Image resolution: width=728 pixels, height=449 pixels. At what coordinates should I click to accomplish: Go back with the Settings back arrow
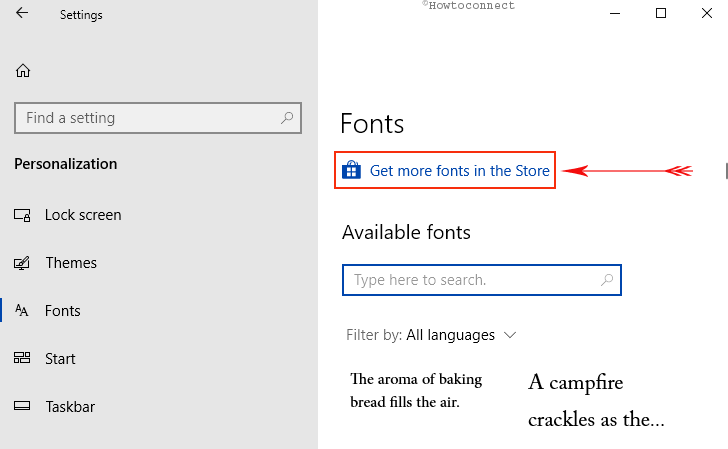click(x=22, y=13)
